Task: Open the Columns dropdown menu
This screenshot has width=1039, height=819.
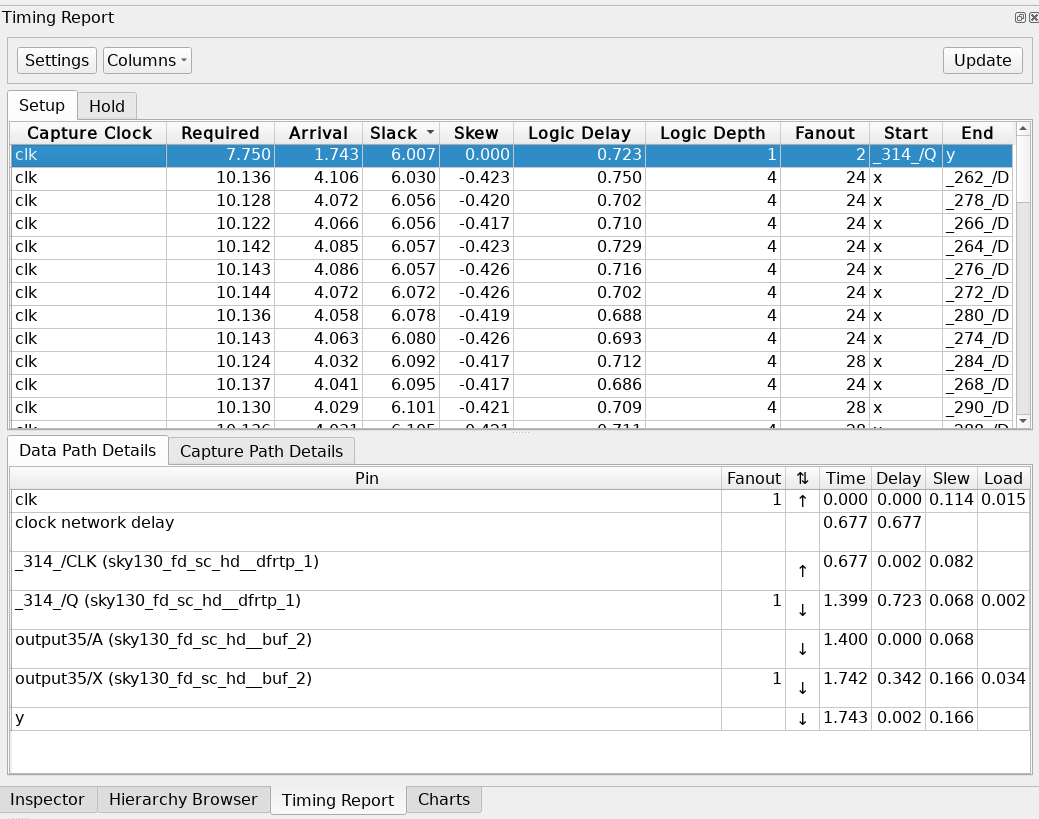Action: [x=147, y=60]
